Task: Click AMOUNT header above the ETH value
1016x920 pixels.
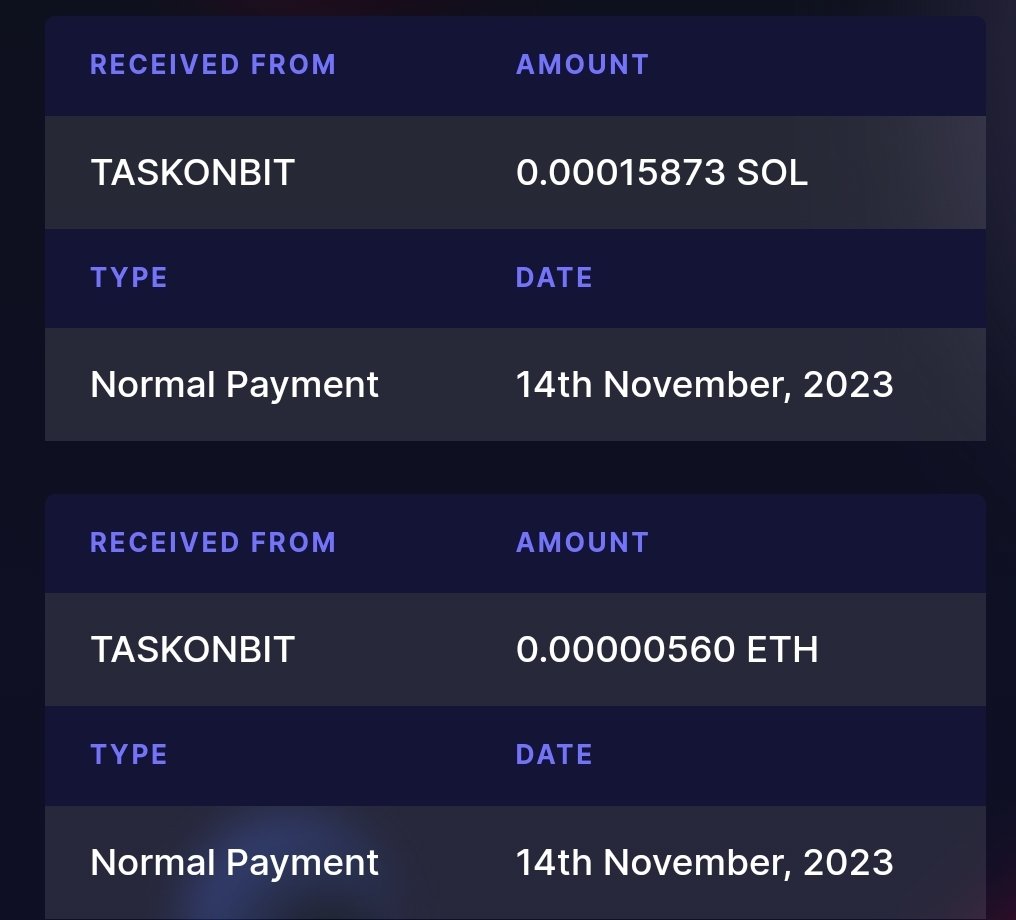Action: click(583, 542)
